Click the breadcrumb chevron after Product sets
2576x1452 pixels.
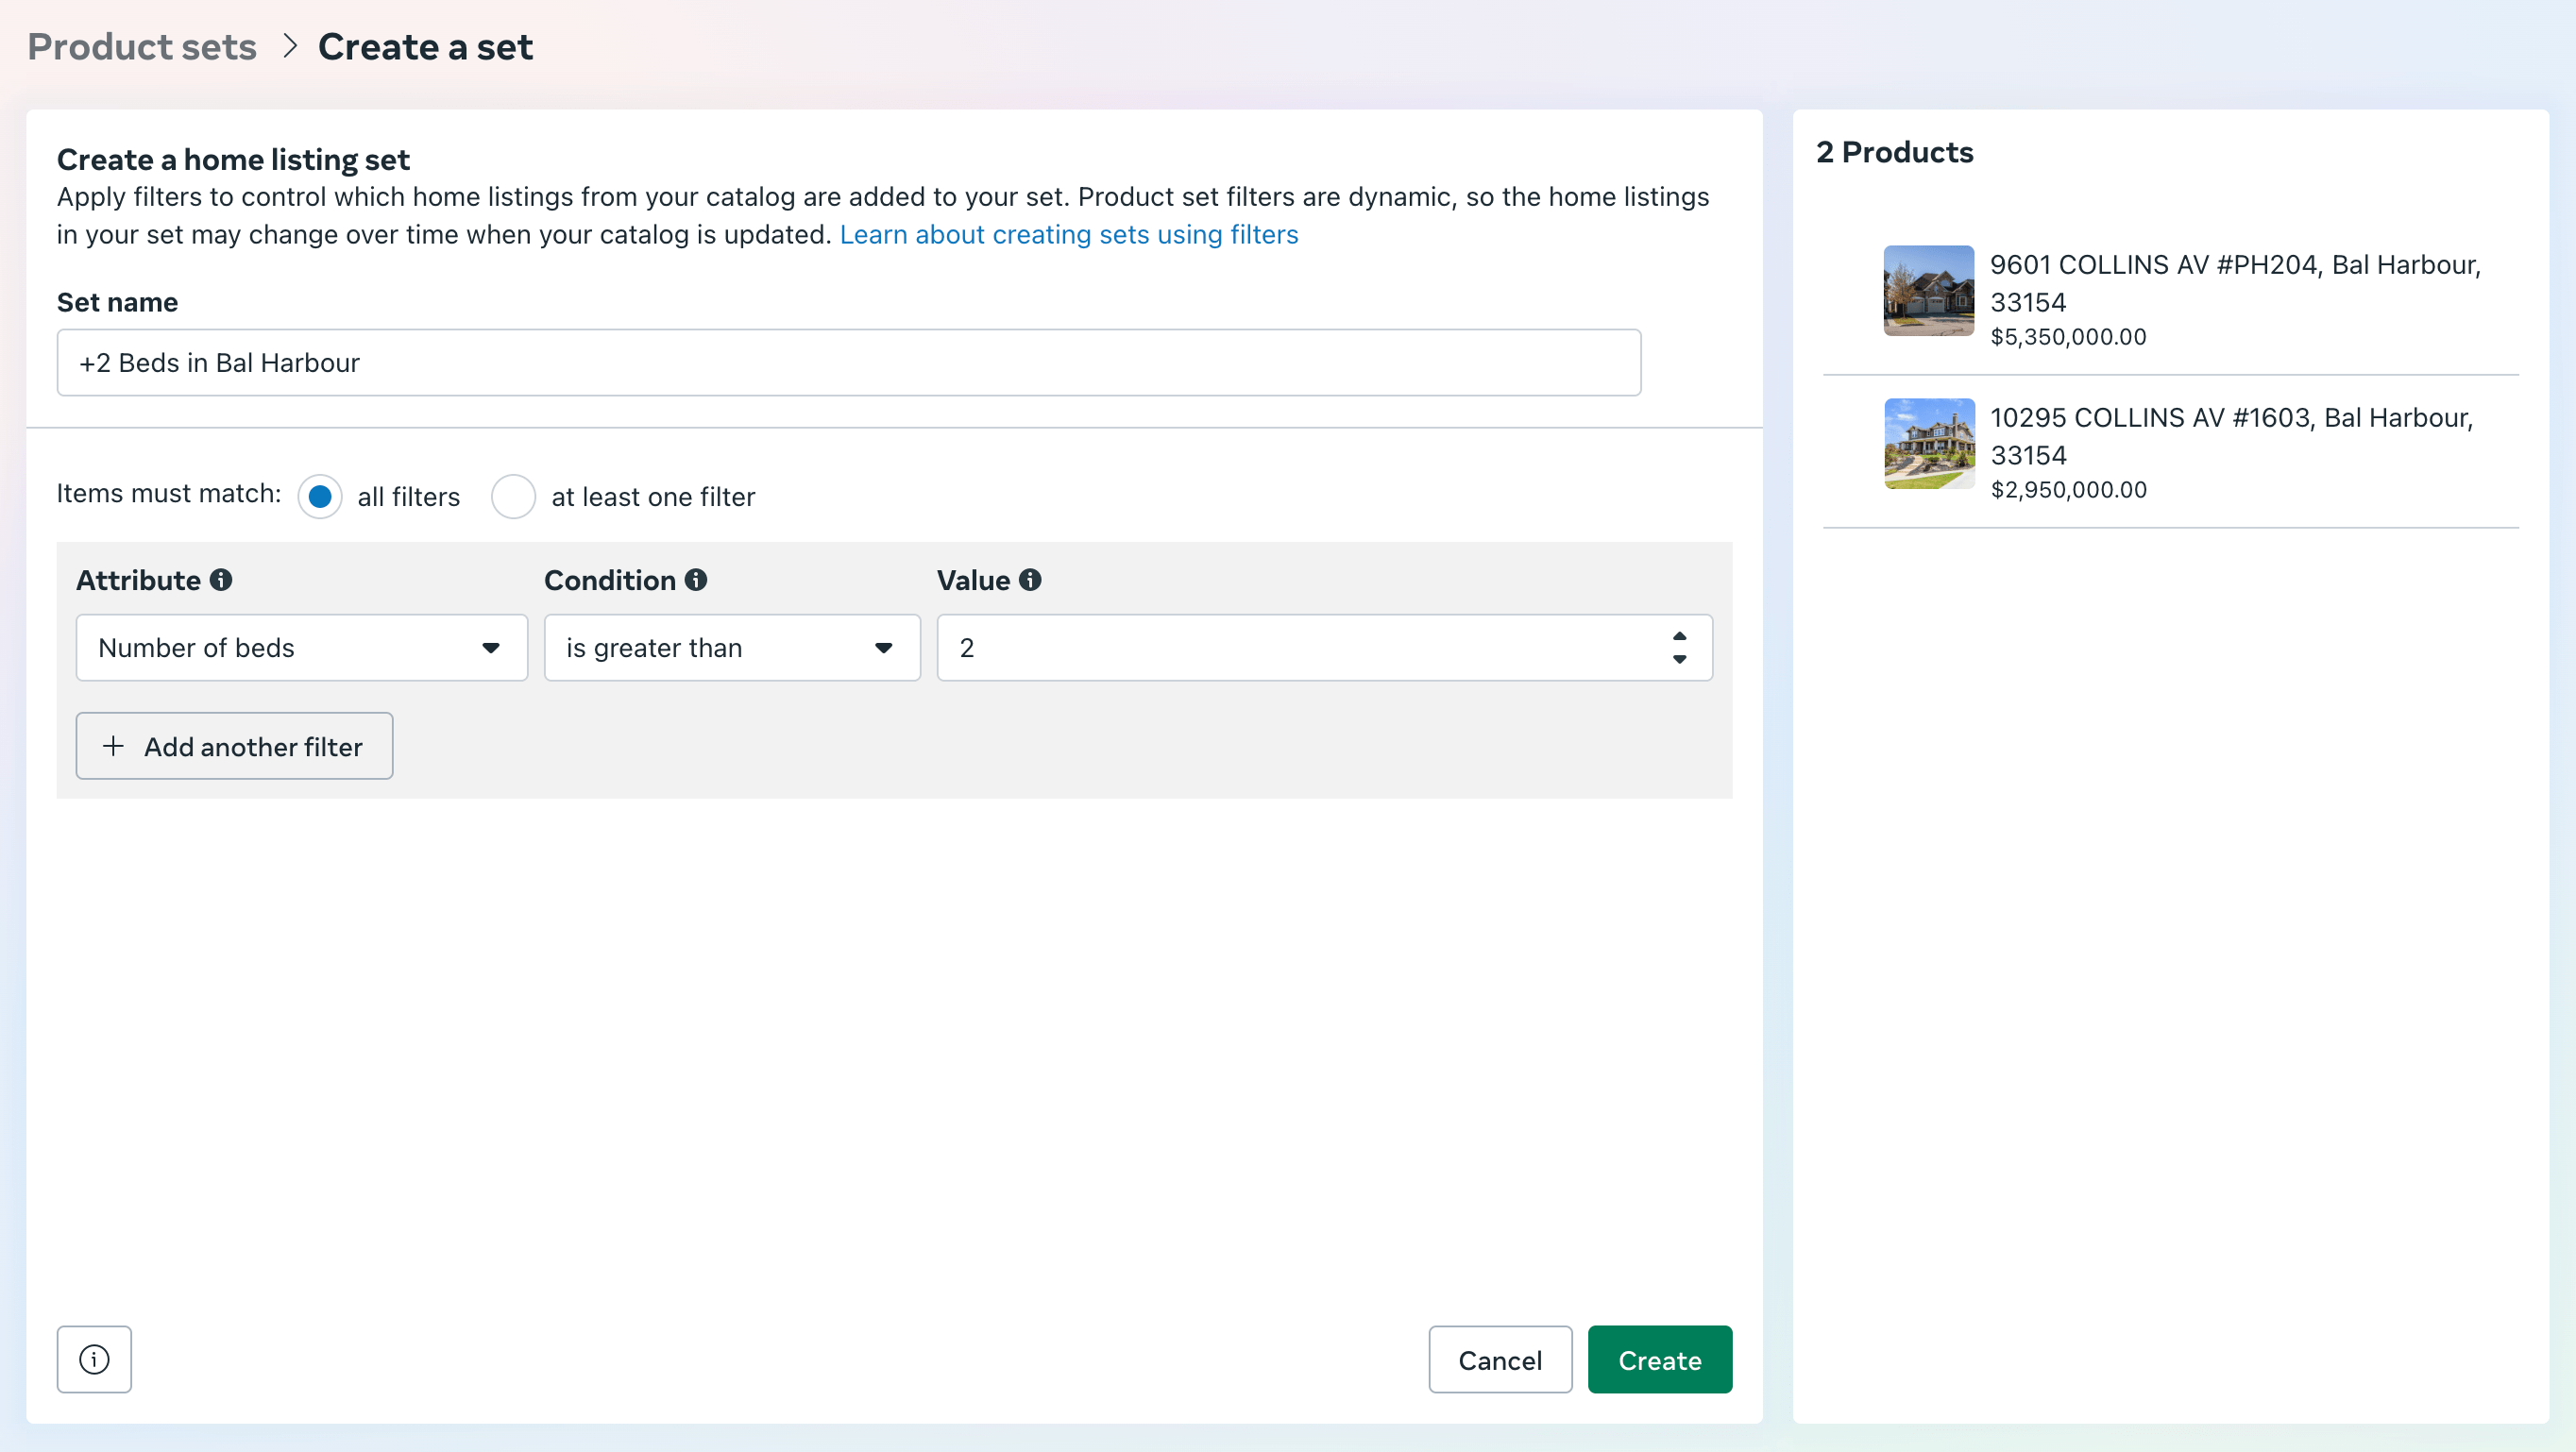pos(290,46)
